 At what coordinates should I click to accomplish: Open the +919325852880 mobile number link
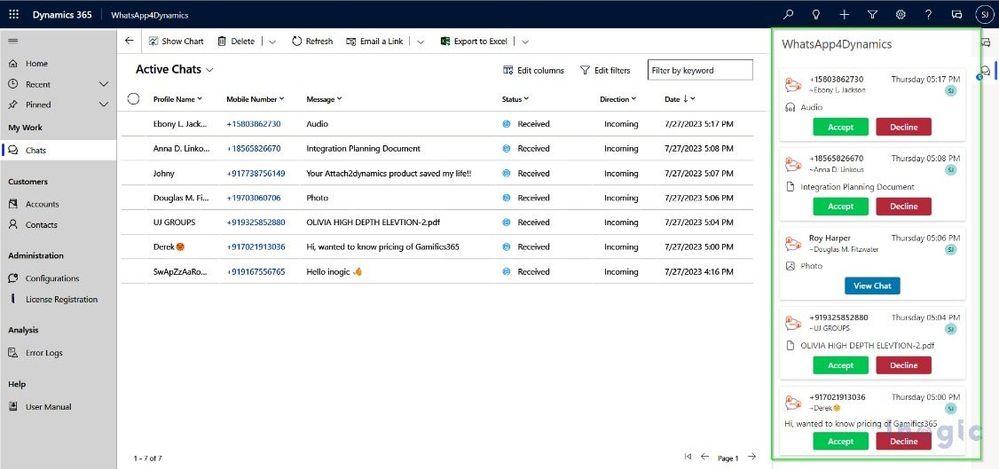[256, 222]
